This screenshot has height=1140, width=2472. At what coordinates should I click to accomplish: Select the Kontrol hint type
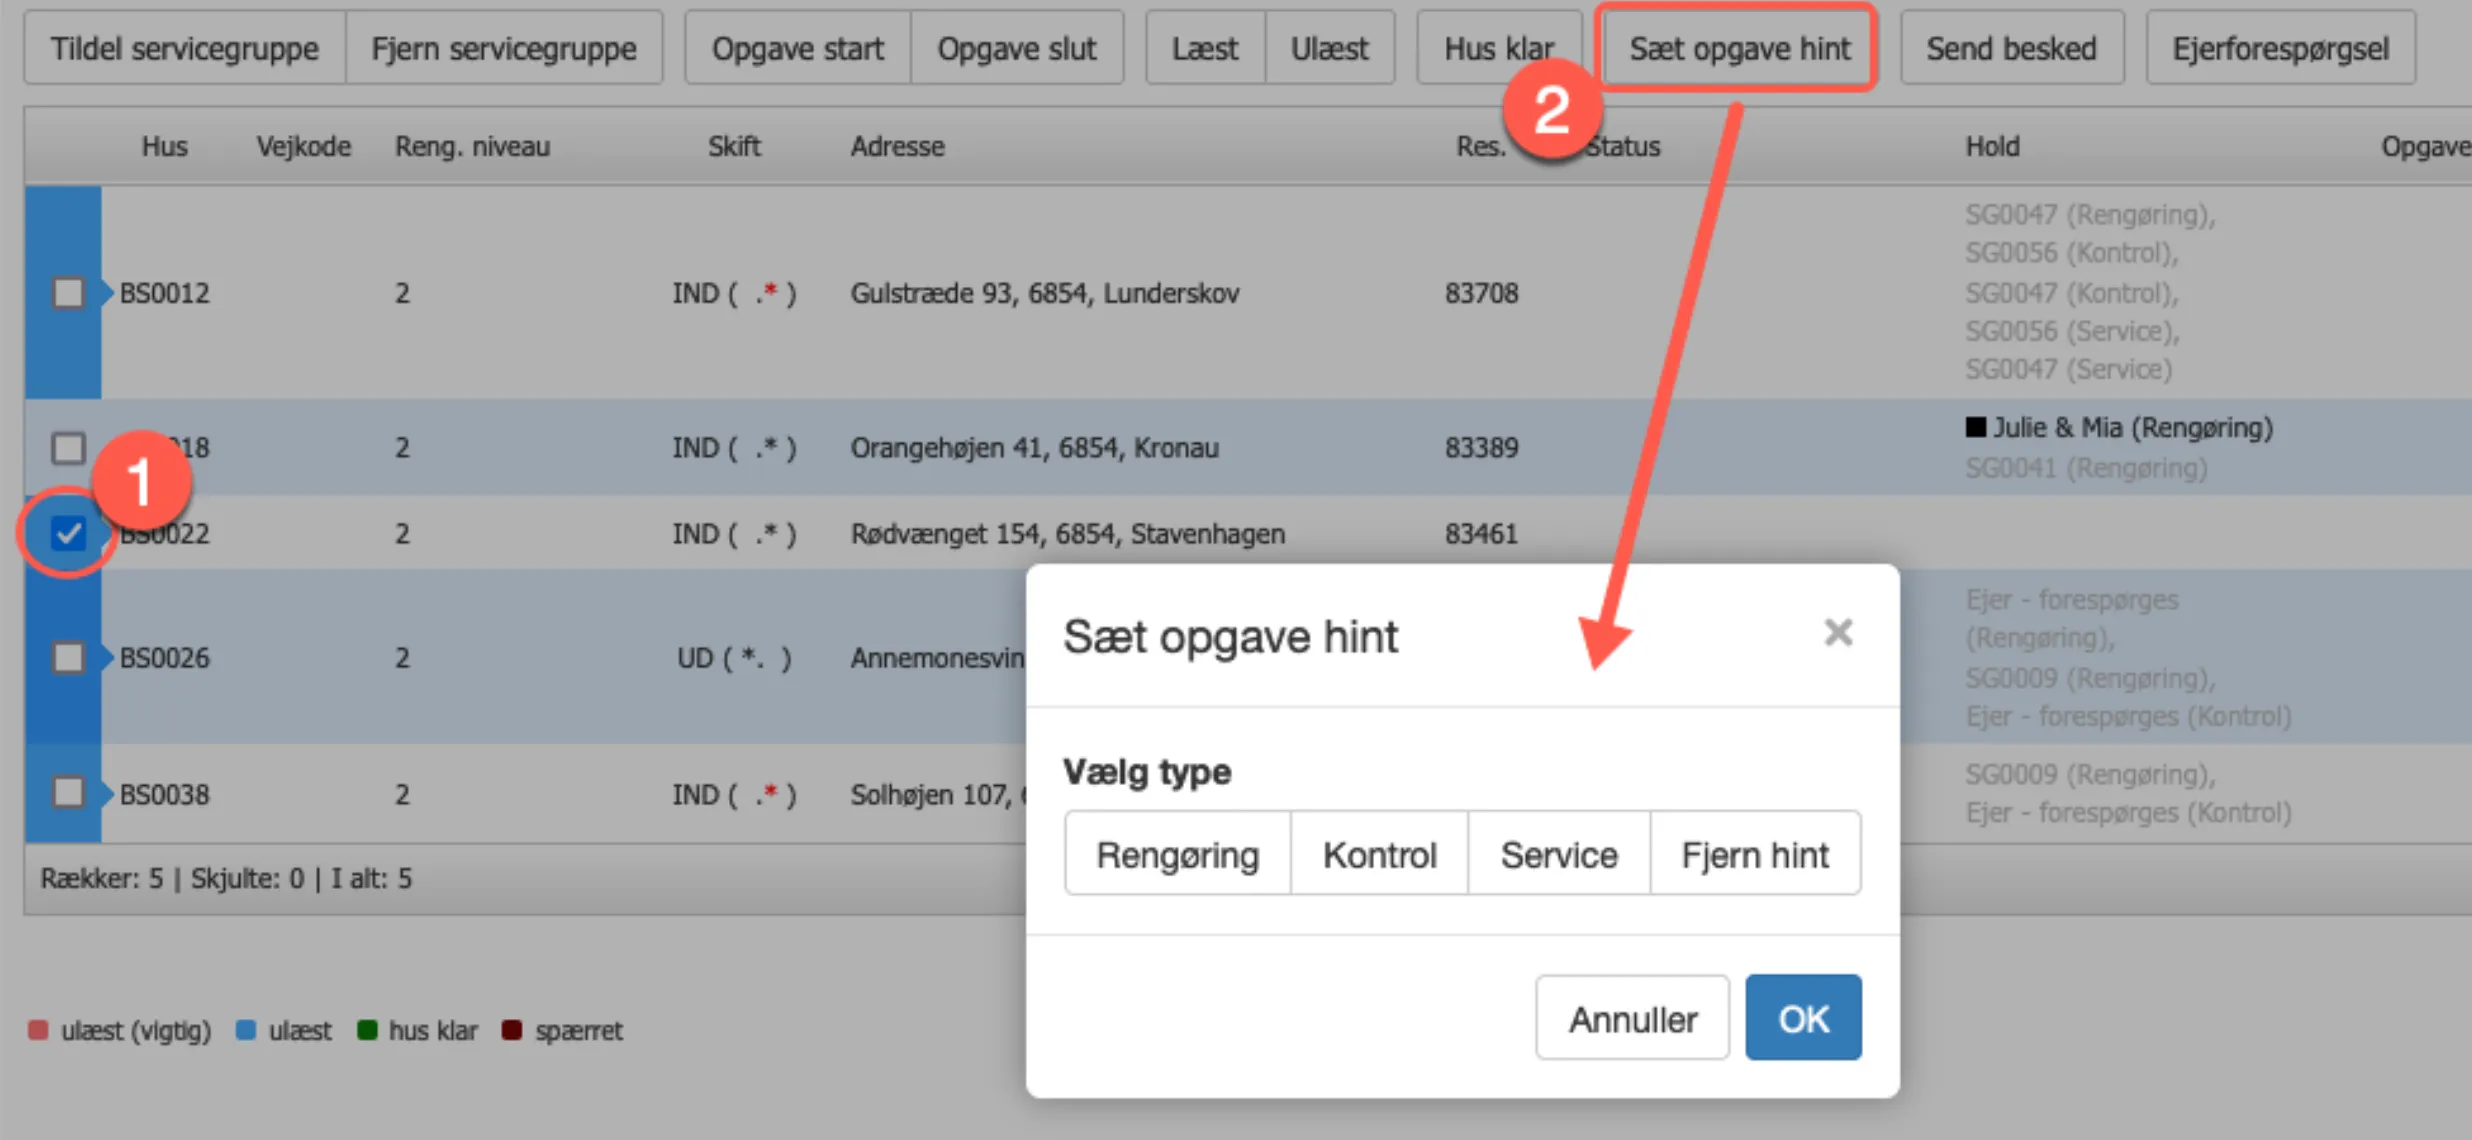(1379, 854)
